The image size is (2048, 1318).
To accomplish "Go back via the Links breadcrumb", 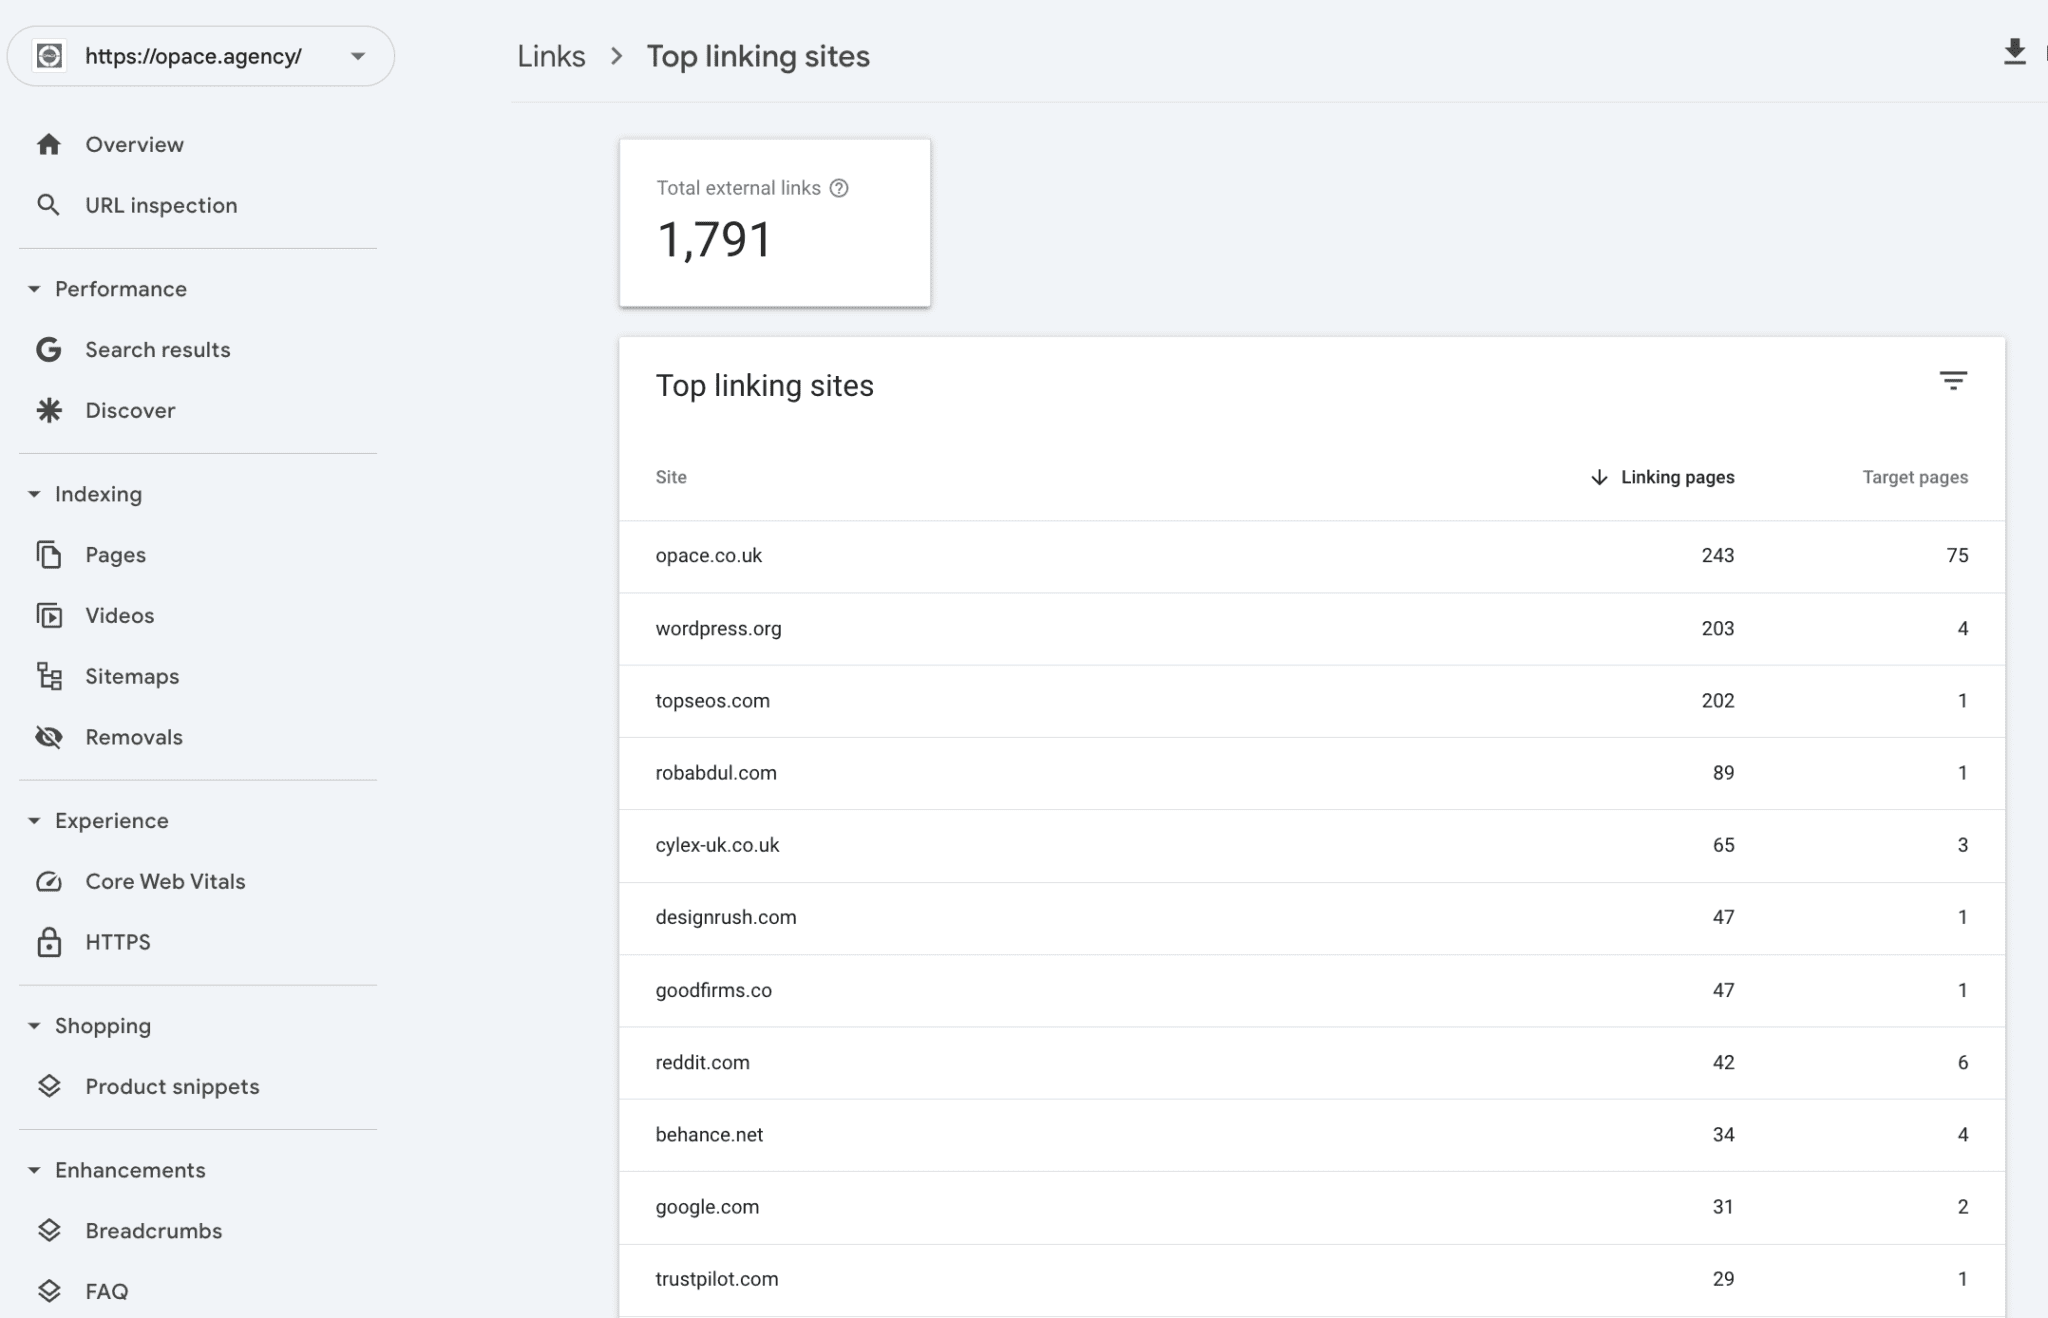I will click(x=551, y=56).
